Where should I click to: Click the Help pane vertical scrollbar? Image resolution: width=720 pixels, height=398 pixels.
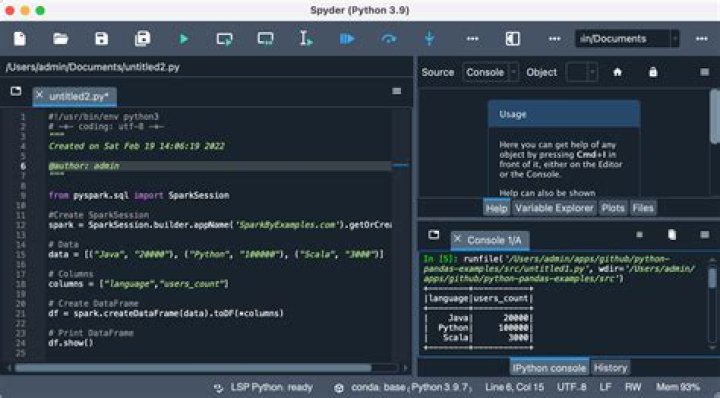pos(714,116)
